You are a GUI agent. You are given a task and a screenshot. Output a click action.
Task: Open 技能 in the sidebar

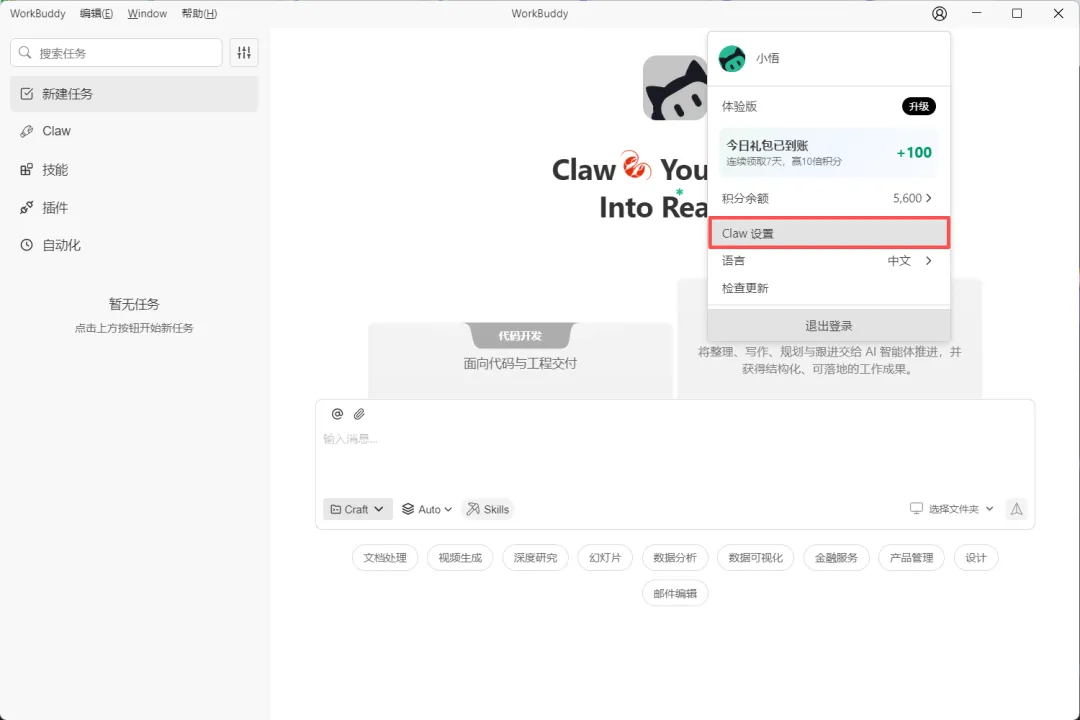pos(134,169)
